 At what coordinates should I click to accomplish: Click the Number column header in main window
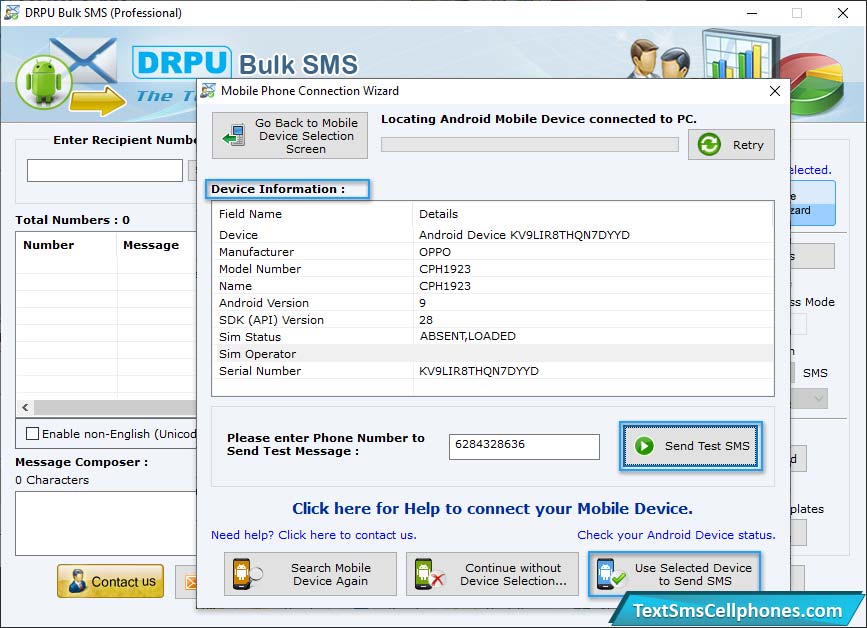[66, 245]
